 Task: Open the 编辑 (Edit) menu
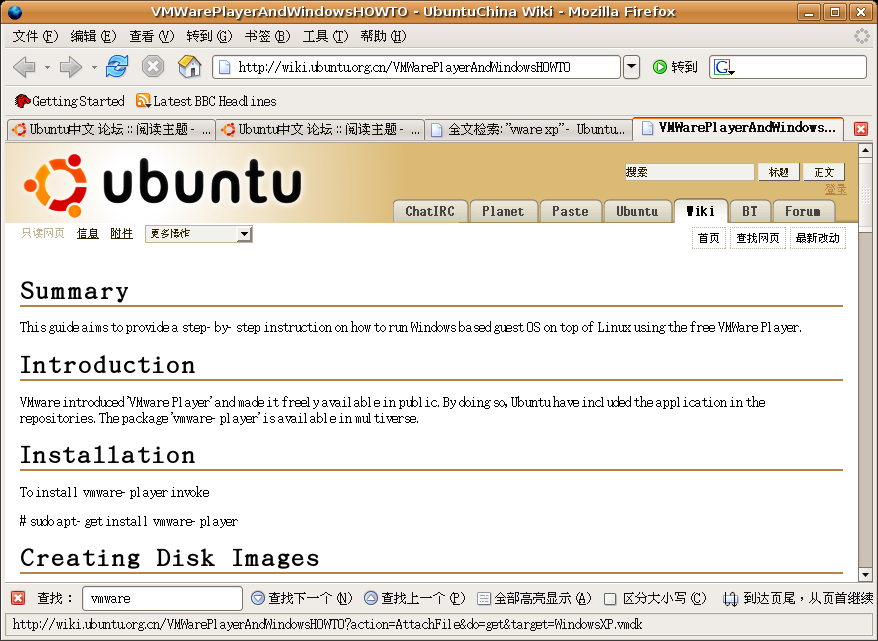point(94,36)
